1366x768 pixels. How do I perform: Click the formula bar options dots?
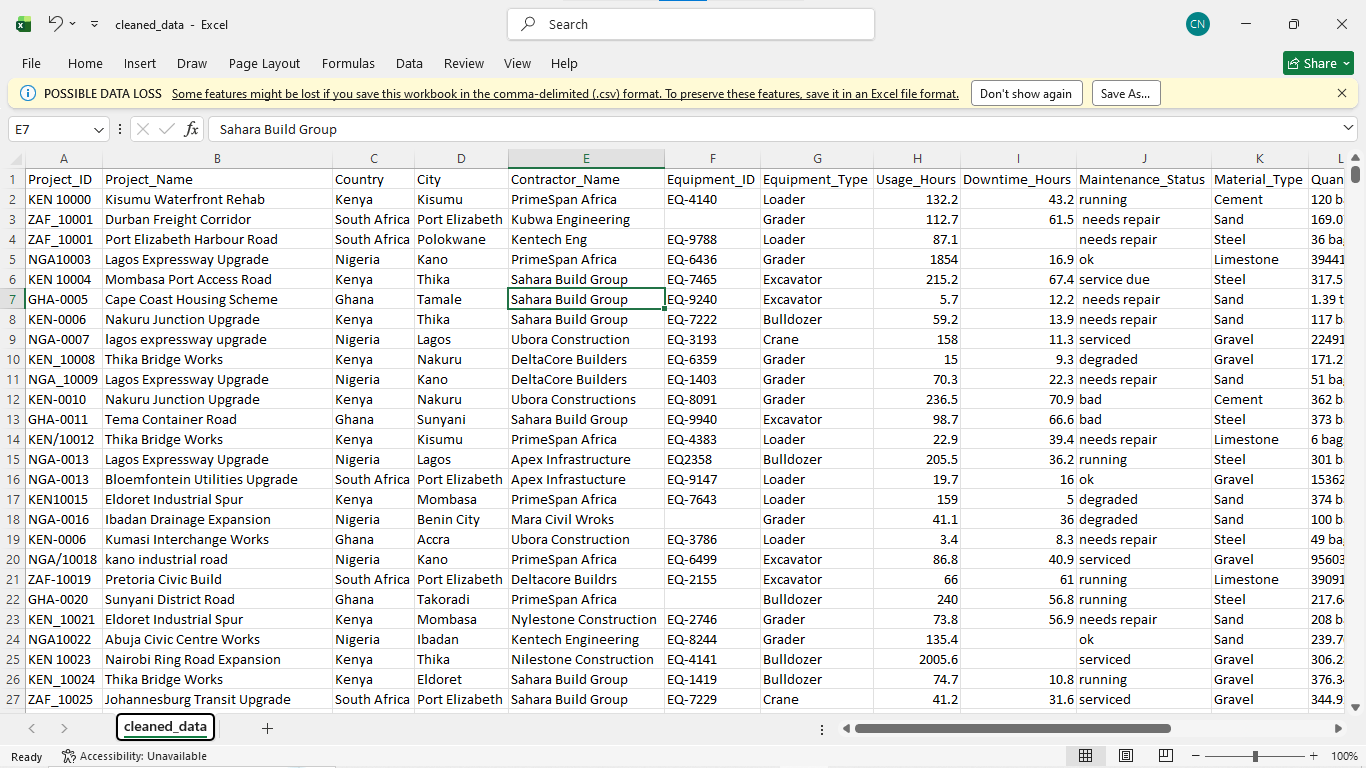tap(120, 129)
